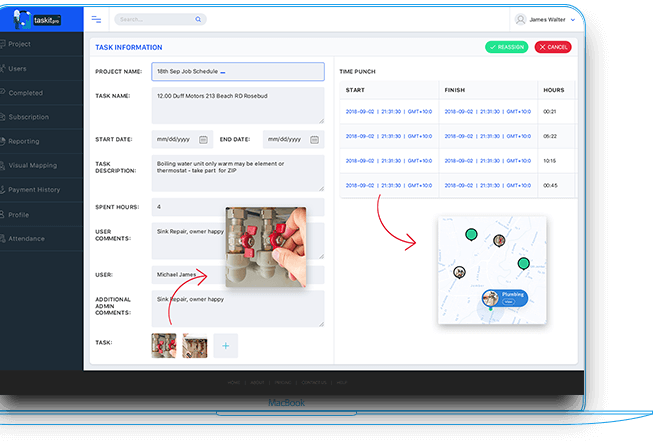
Task: Click finish time in 05:22 hours row
Action: pos(488,136)
